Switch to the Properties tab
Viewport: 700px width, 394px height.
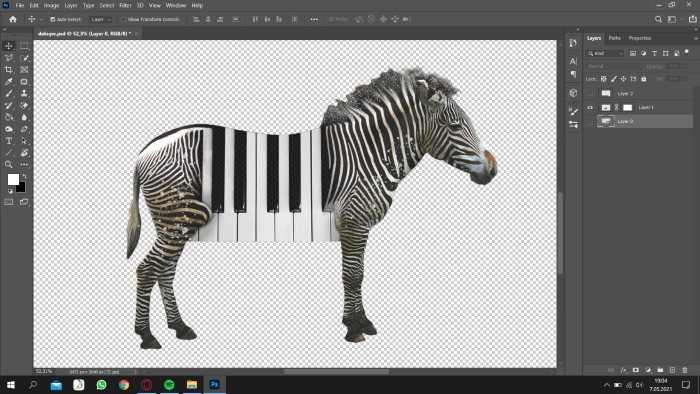pyautogui.click(x=640, y=38)
